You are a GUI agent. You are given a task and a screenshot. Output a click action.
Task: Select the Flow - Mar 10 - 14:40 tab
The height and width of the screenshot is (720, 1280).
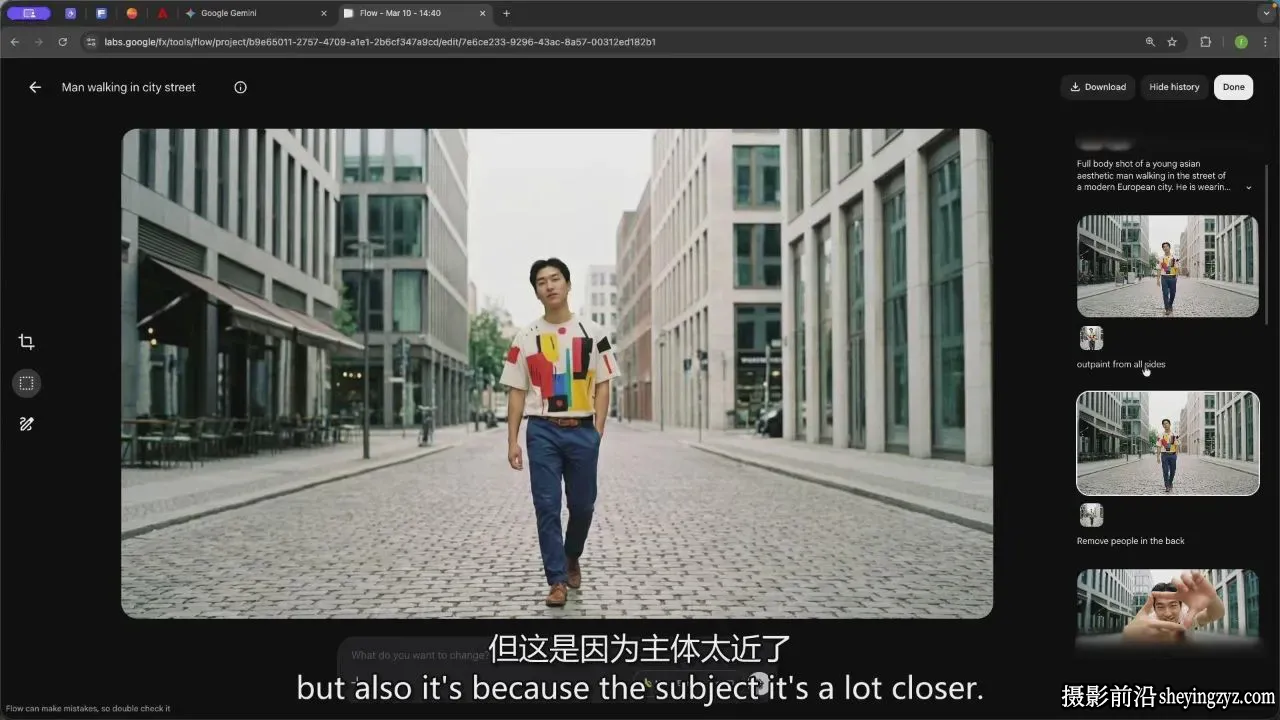tap(414, 13)
